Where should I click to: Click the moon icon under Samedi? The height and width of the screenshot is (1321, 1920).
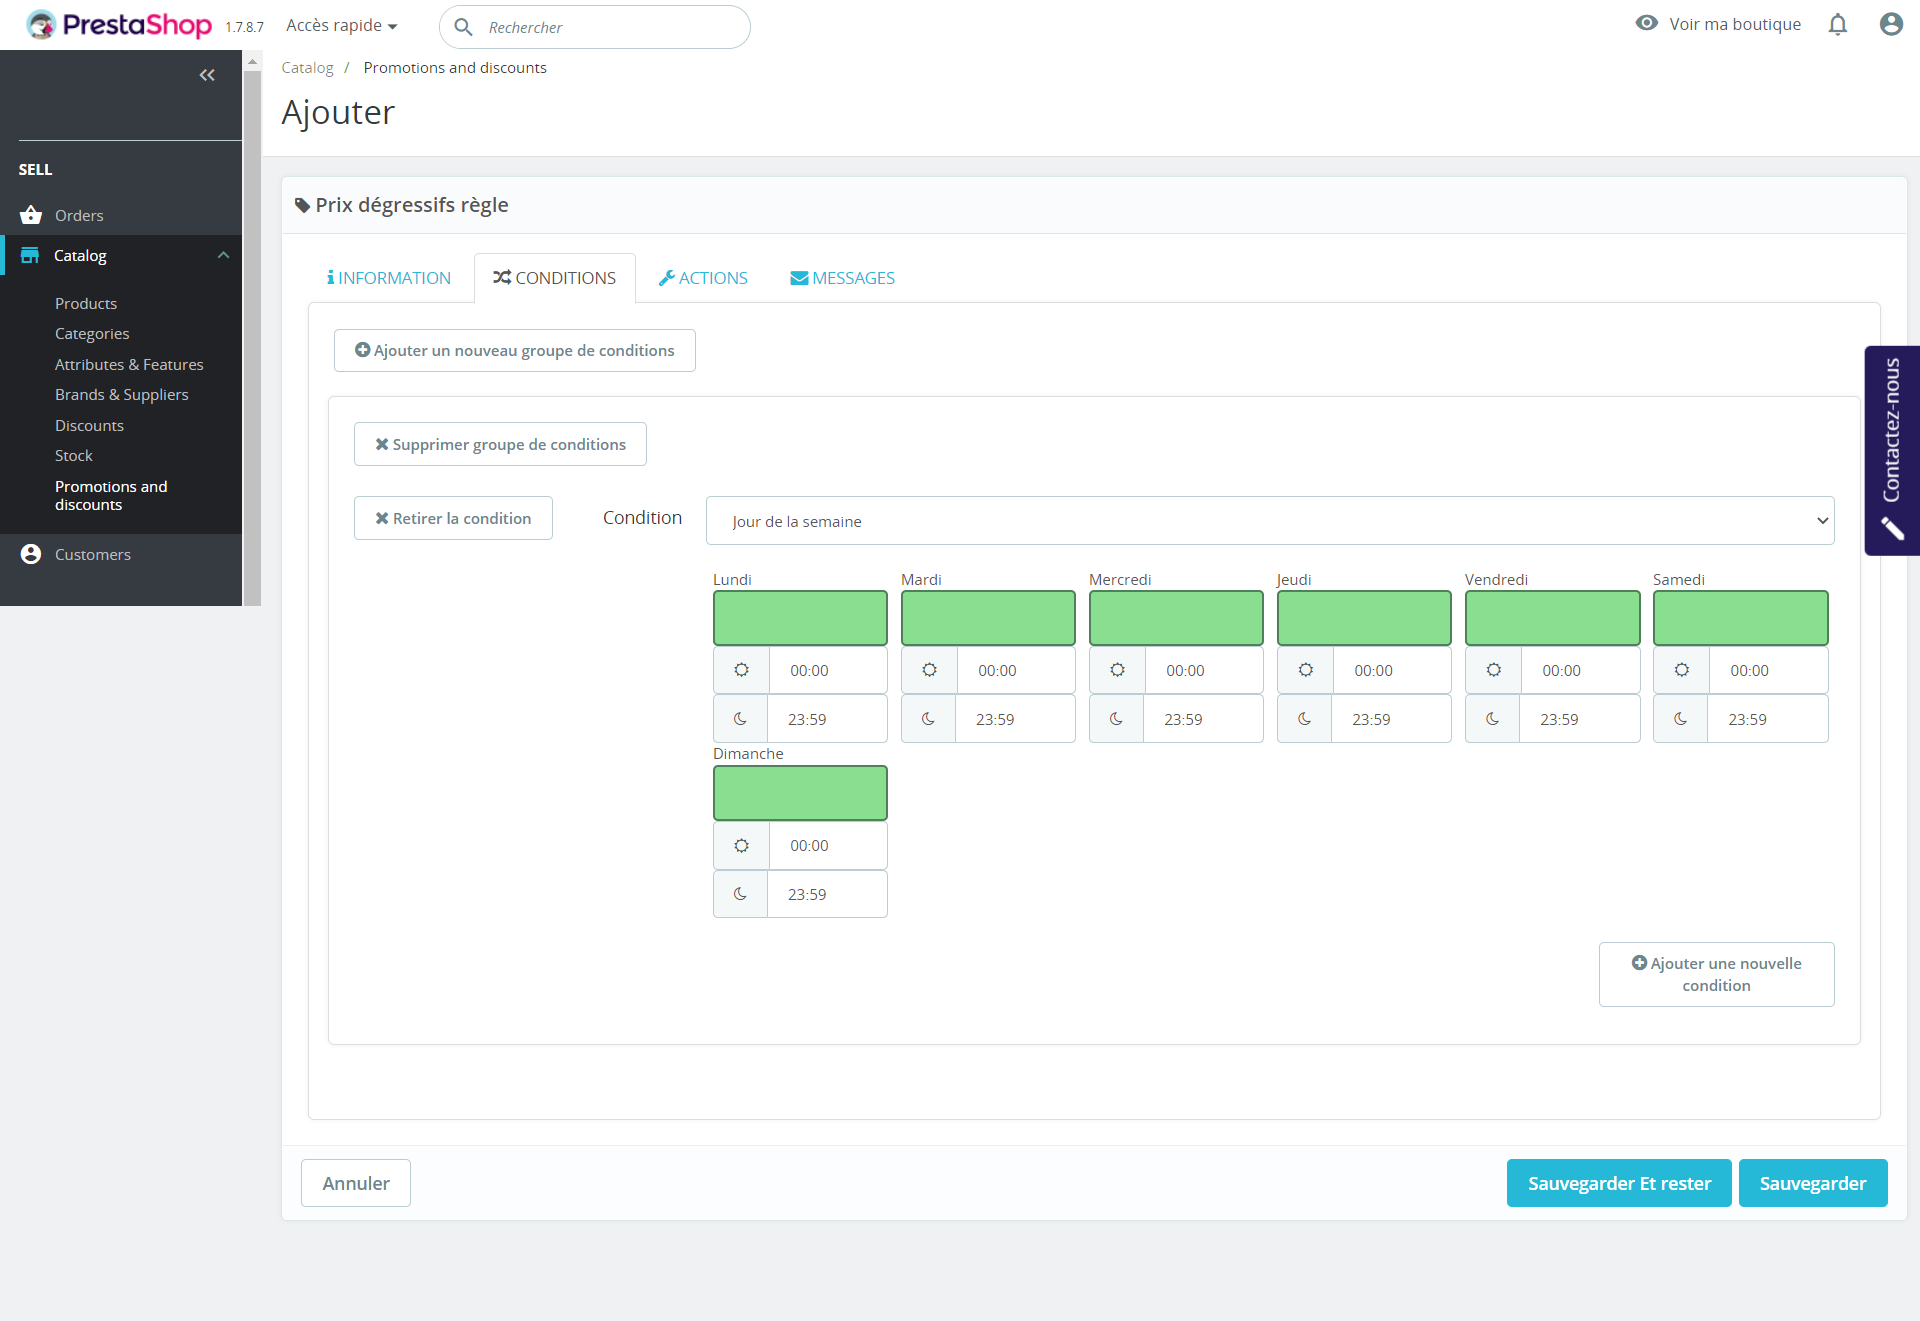(1680, 719)
